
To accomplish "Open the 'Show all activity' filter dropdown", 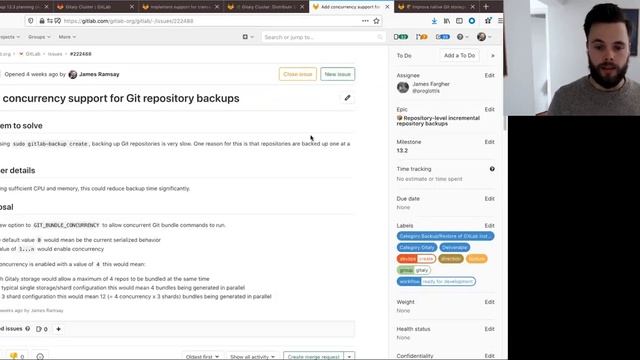I will (252, 357).
